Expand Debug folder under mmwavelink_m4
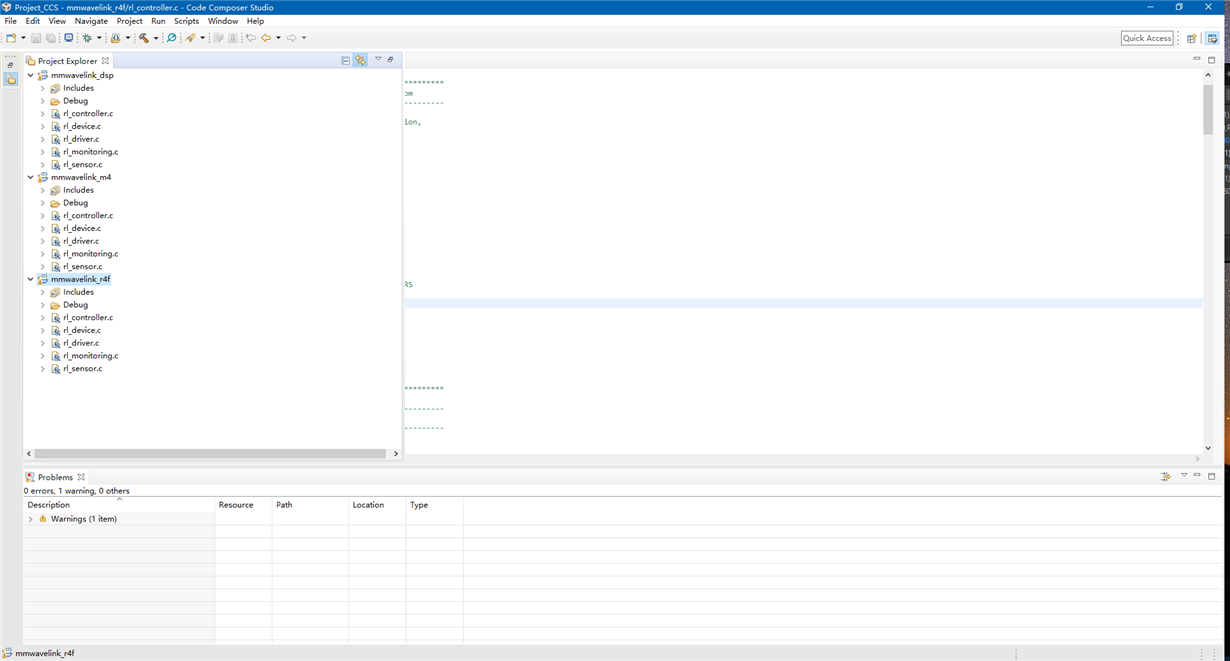The width and height of the screenshot is (1230, 661). 43,203
